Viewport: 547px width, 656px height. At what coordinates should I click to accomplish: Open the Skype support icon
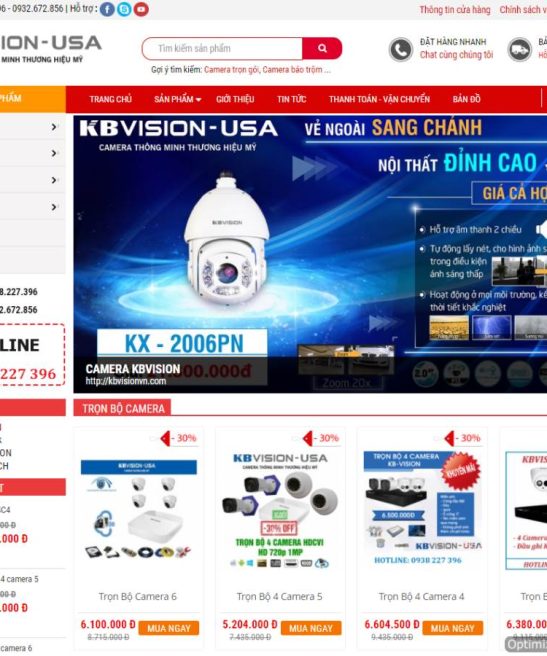tap(124, 9)
